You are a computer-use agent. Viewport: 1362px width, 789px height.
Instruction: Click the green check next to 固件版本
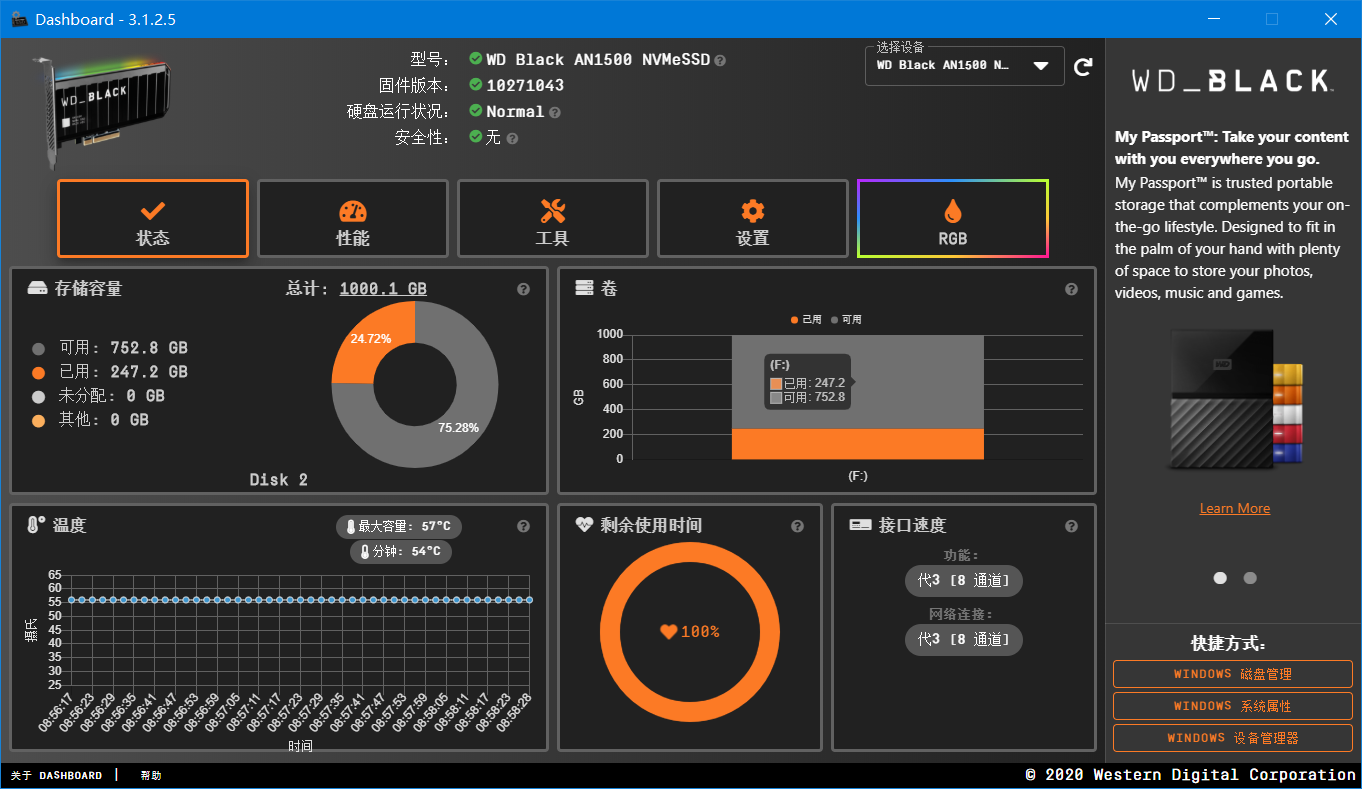[476, 85]
